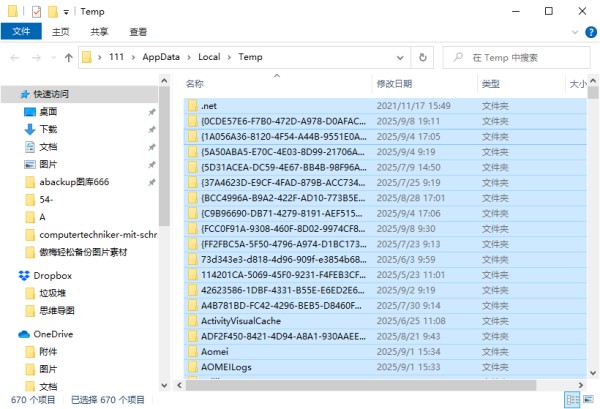The width and height of the screenshot is (600, 409).
Task: Switch to large thumbnails view icon
Action: pyautogui.click(x=589, y=400)
